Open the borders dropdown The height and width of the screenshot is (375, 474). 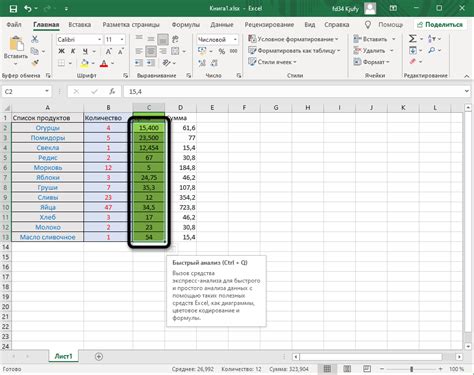[x=70, y=63]
